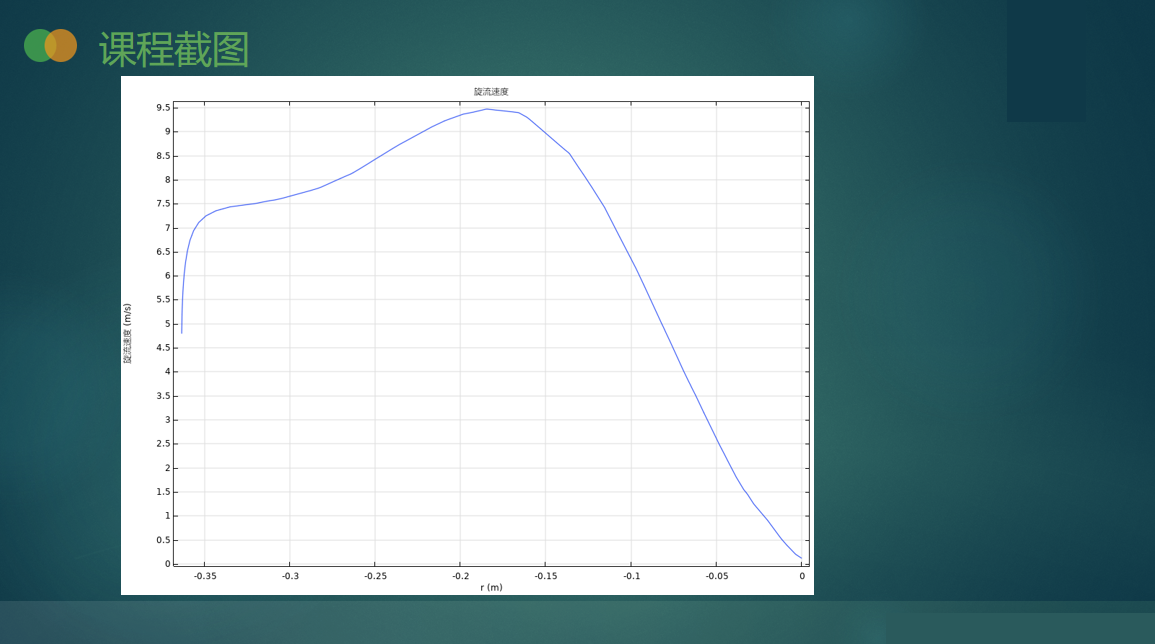The width and height of the screenshot is (1155, 644).
Task: Click the plot title 旋流速度
Action: click(x=491, y=91)
